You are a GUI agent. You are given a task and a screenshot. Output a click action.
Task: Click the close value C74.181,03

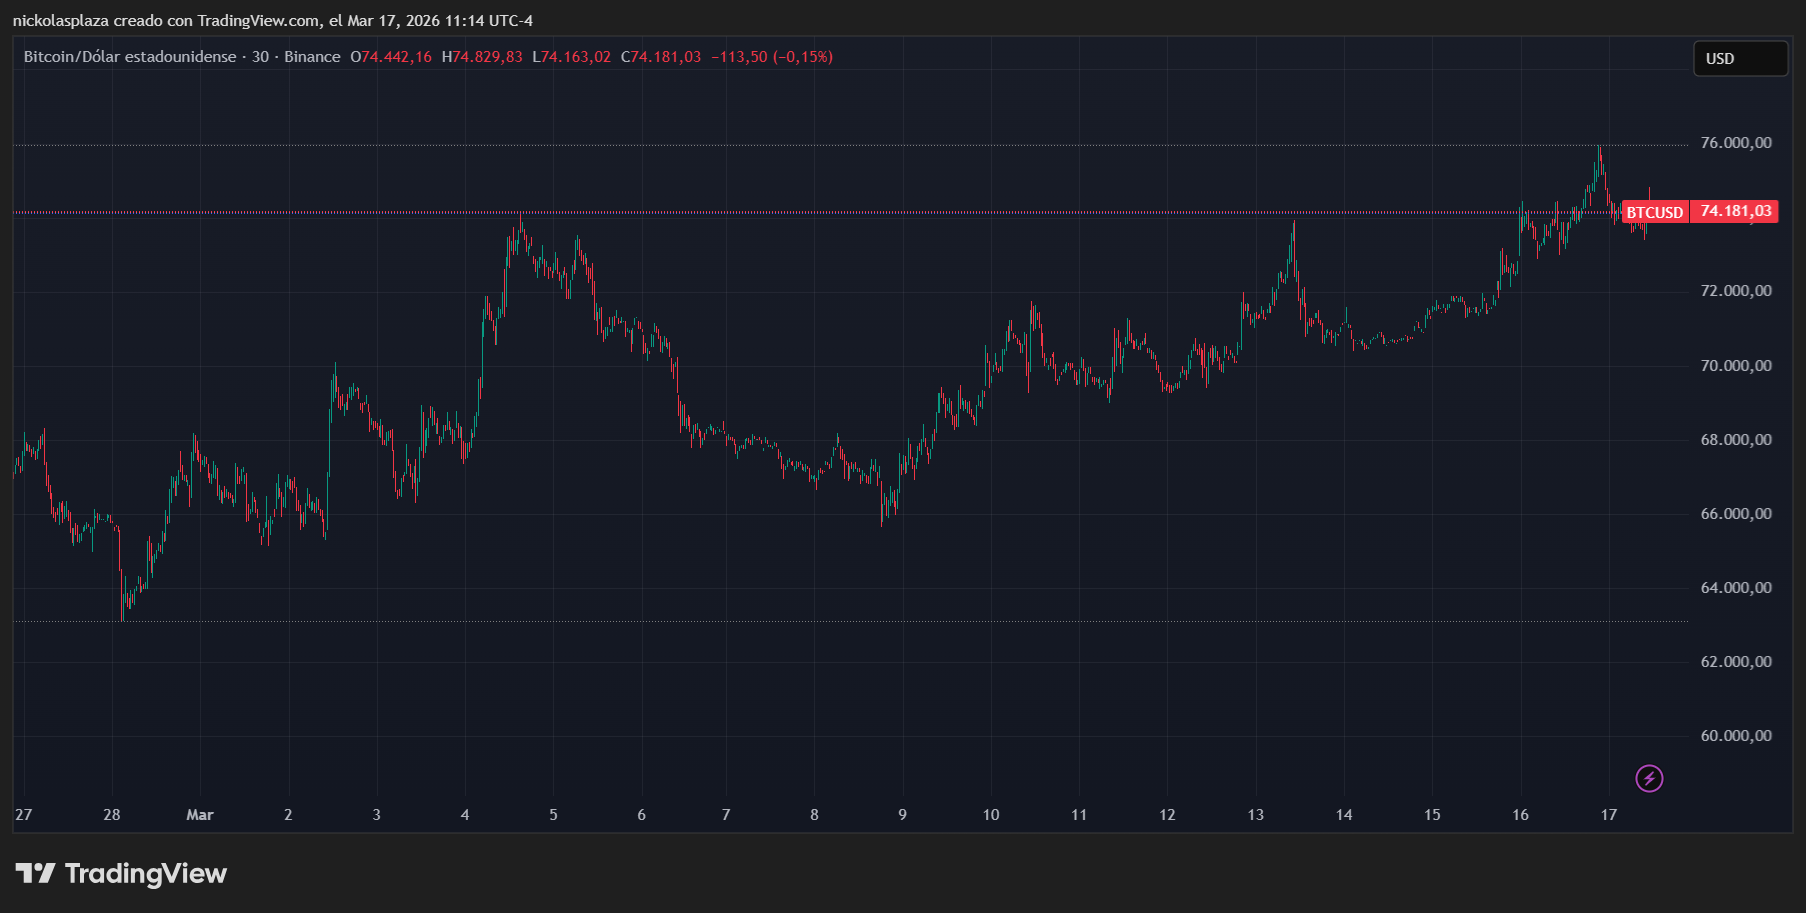(x=661, y=57)
